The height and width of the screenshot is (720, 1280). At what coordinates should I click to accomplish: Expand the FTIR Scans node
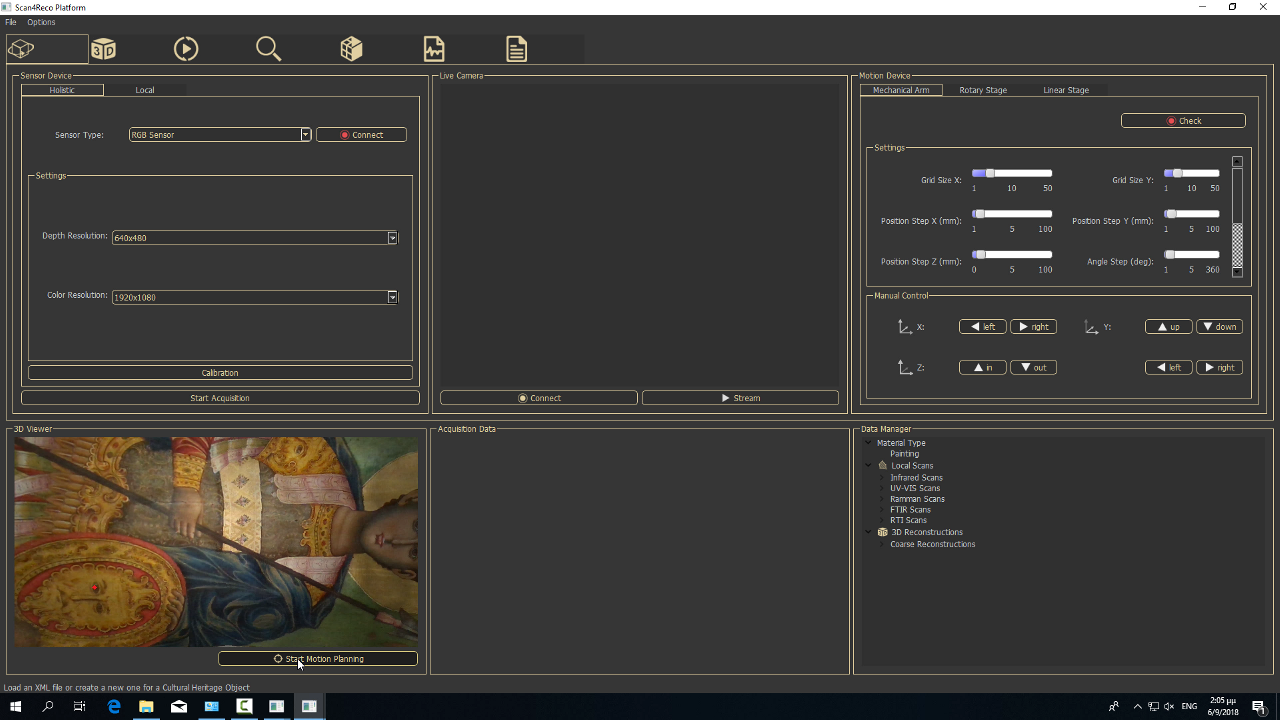[882, 510]
